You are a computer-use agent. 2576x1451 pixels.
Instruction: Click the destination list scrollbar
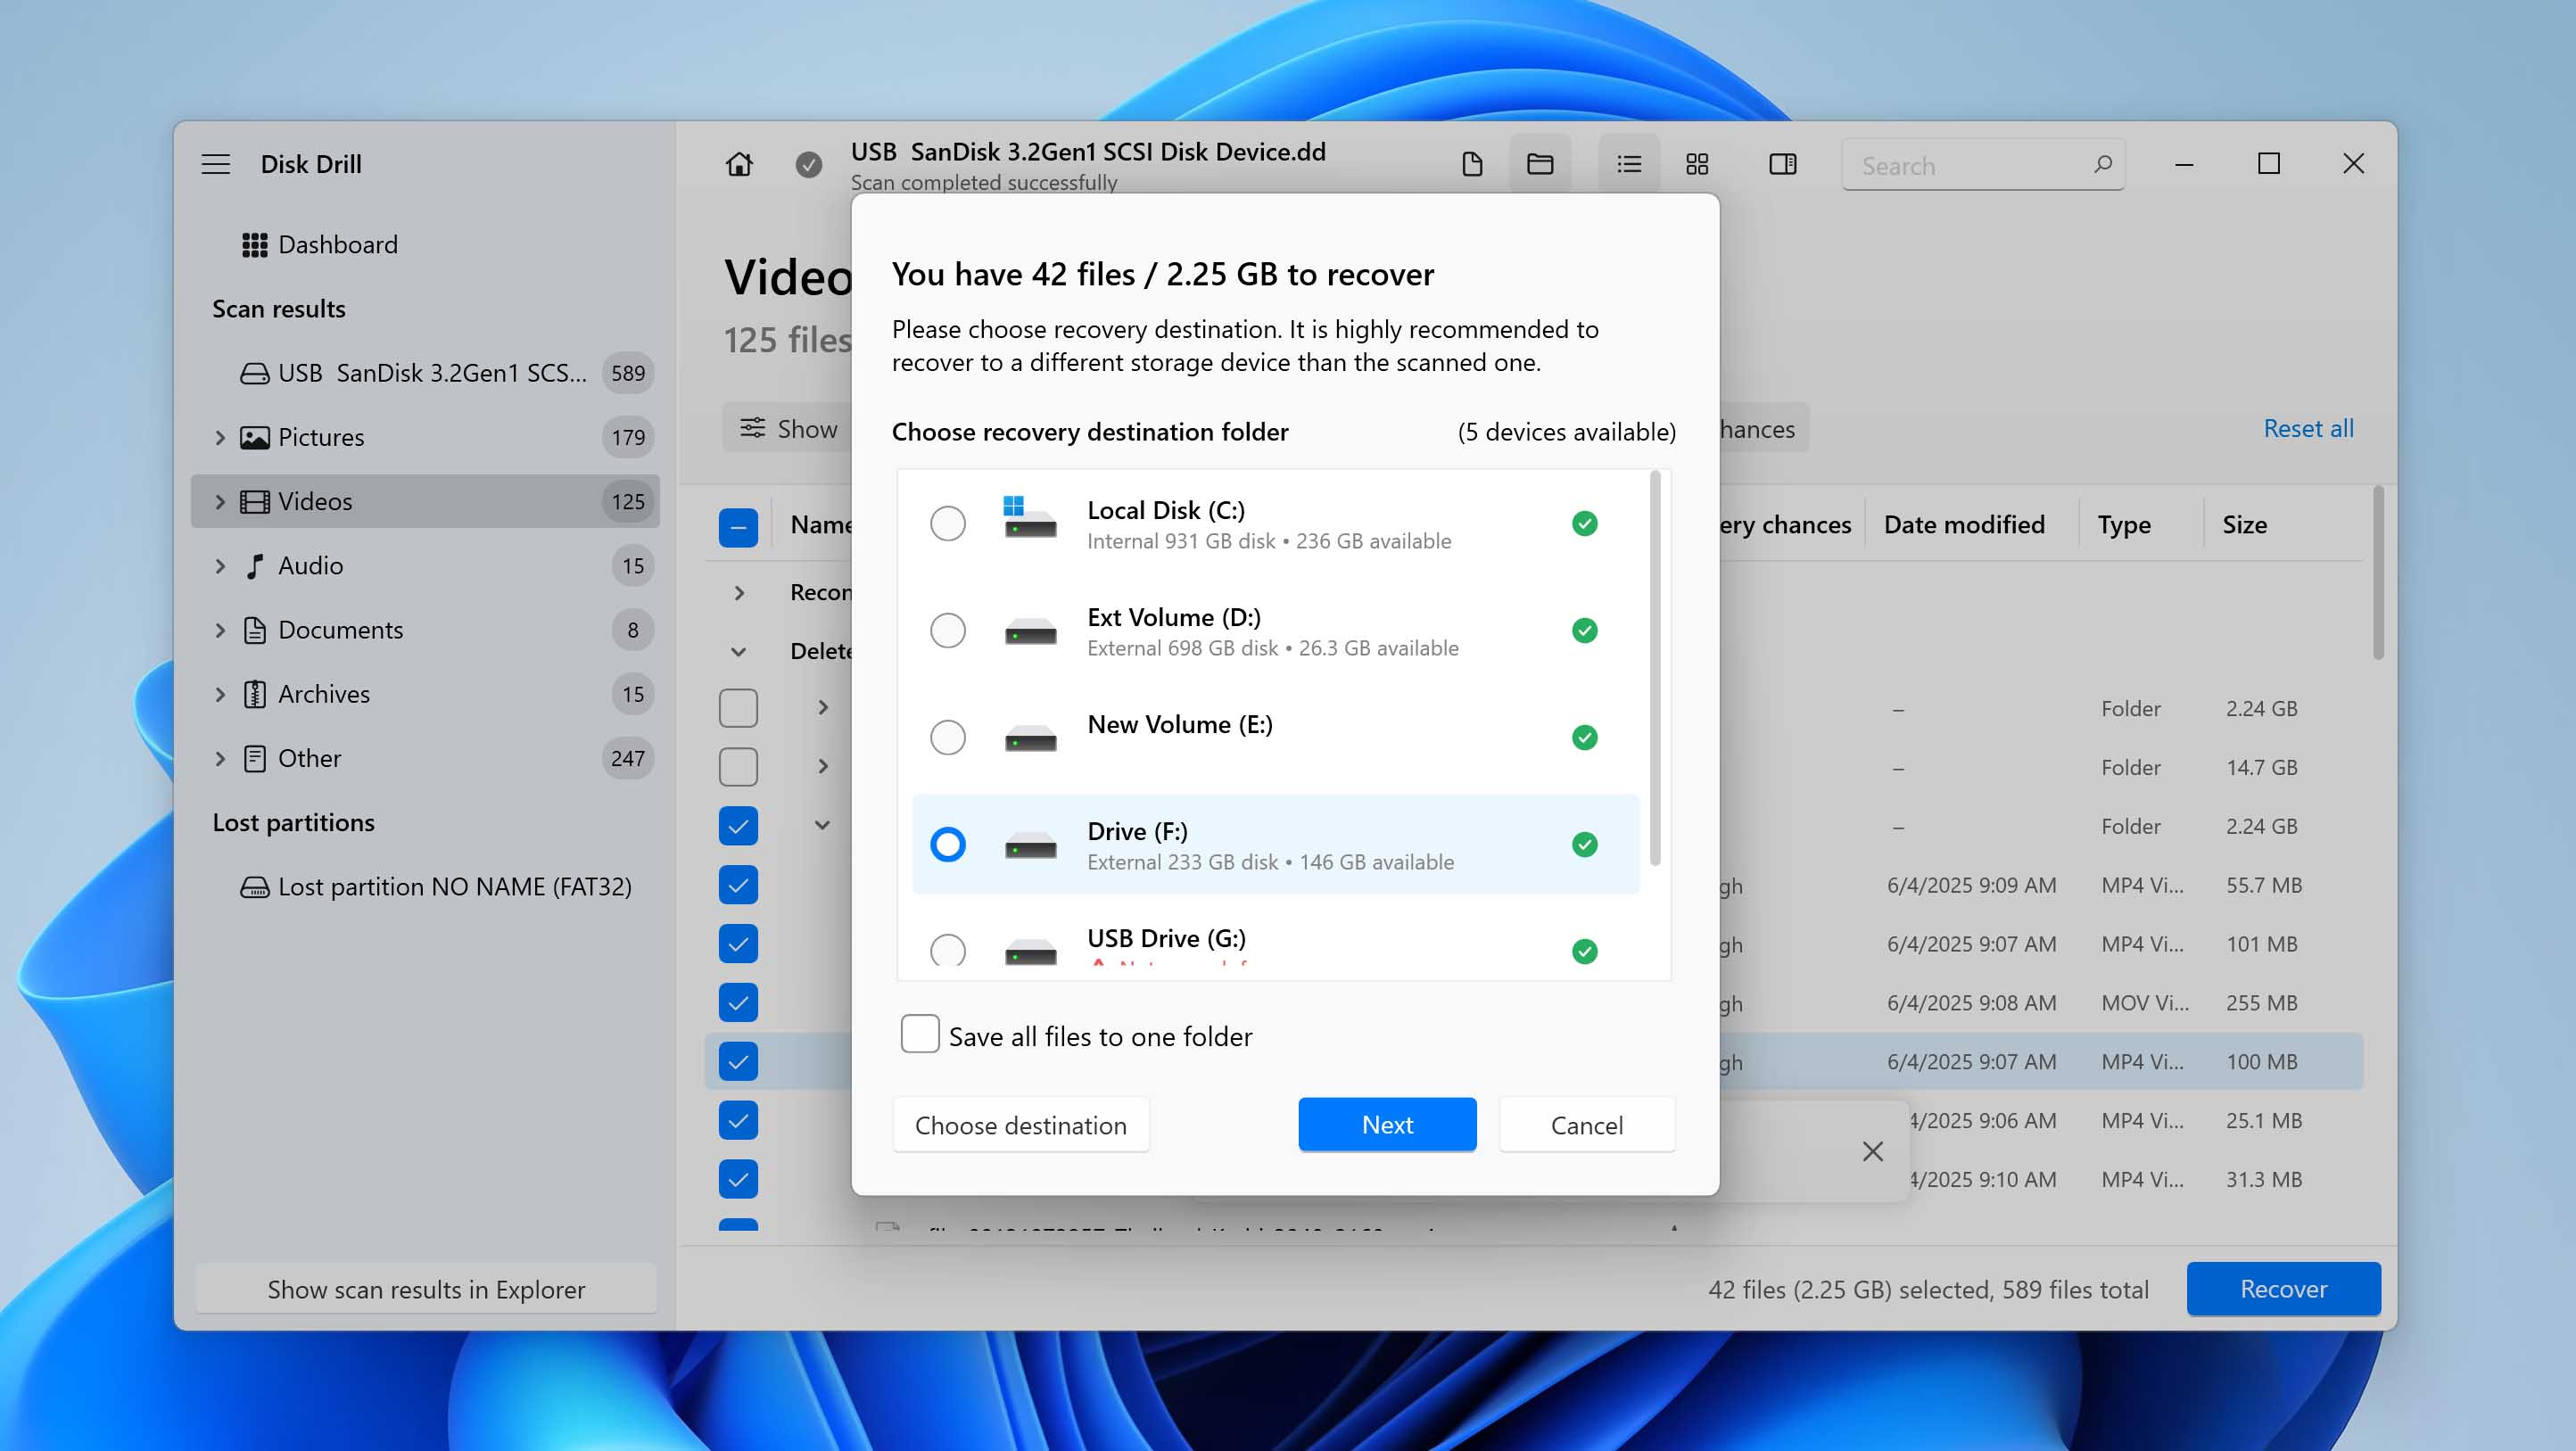(x=1654, y=668)
